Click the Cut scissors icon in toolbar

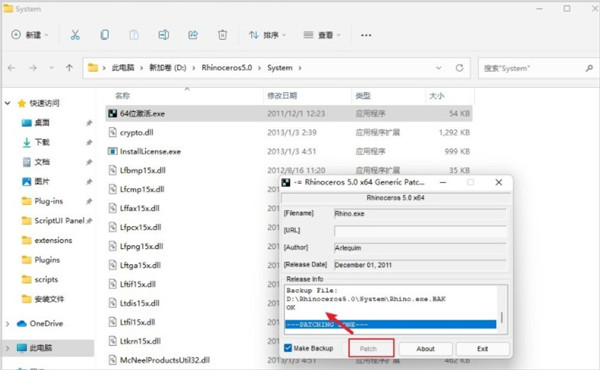(x=75, y=35)
